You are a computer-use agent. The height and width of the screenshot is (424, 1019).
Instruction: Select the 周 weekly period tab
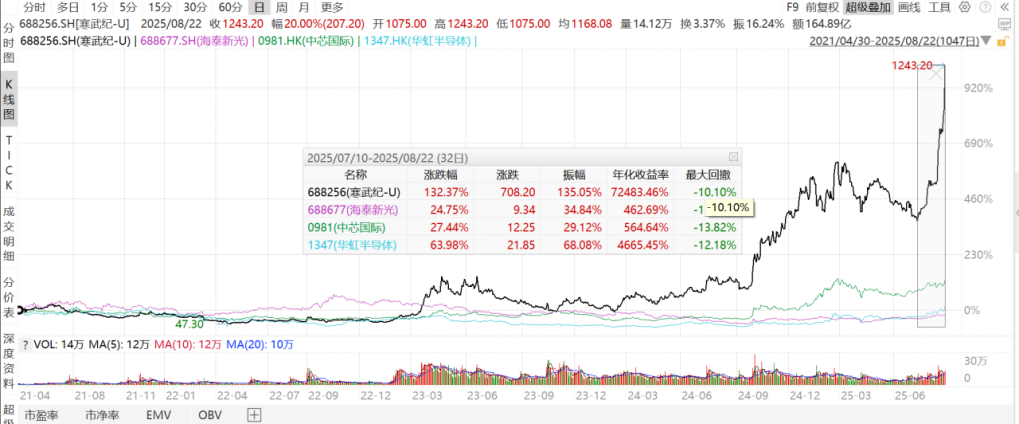point(281,8)
